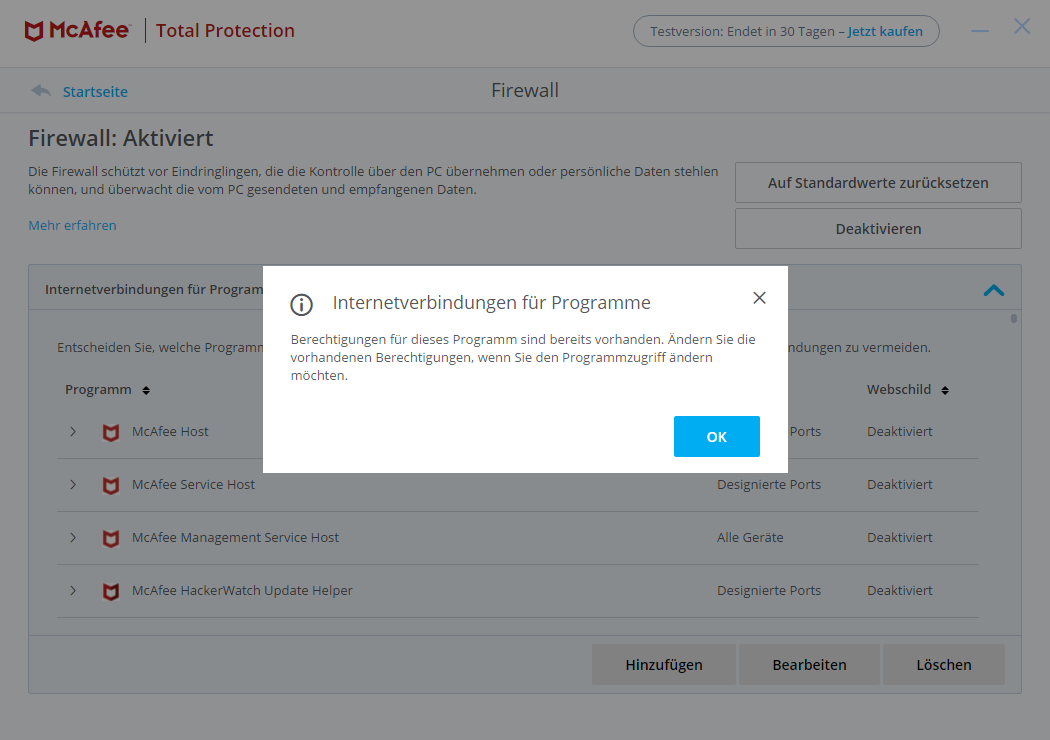Click Bearbeiten button

click(x=809, y=665)
